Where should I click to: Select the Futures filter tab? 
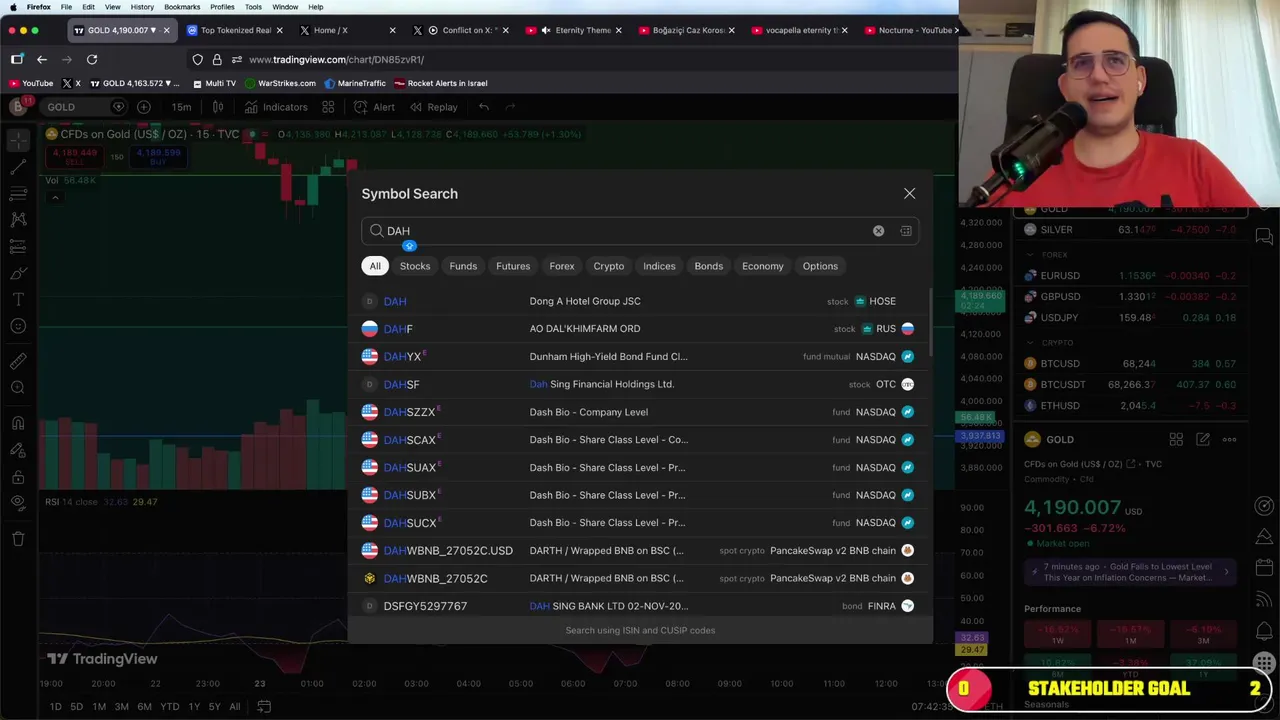pyautogui.click(x=513, y=266)
